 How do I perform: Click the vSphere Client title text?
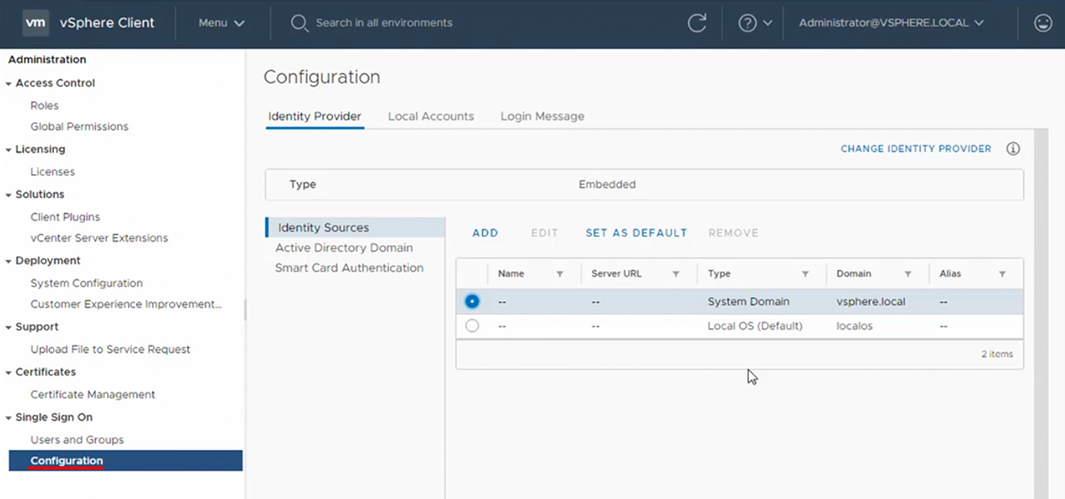click(107, 23)
